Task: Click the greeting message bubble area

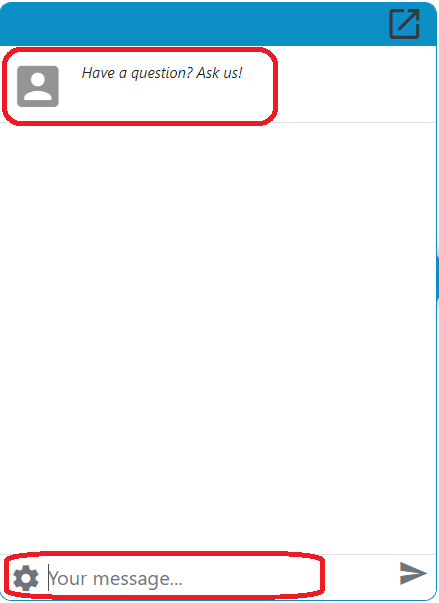Action: pyautogui.click(x=140, y=86)
